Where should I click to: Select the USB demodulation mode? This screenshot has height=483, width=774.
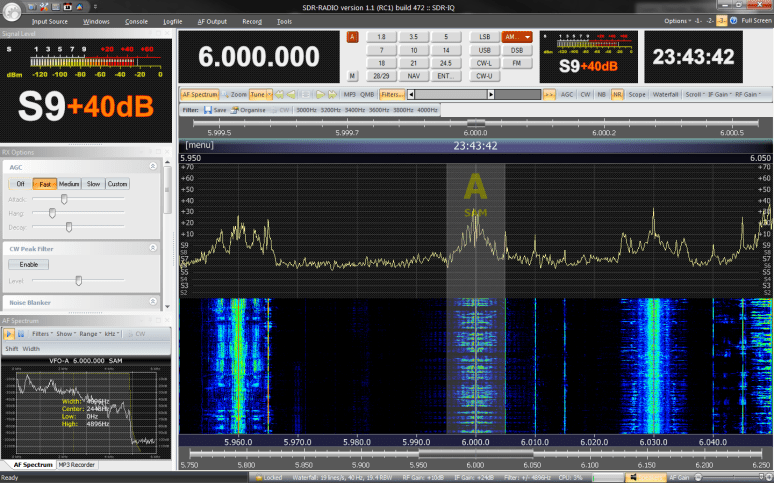(x=484, y=49)
